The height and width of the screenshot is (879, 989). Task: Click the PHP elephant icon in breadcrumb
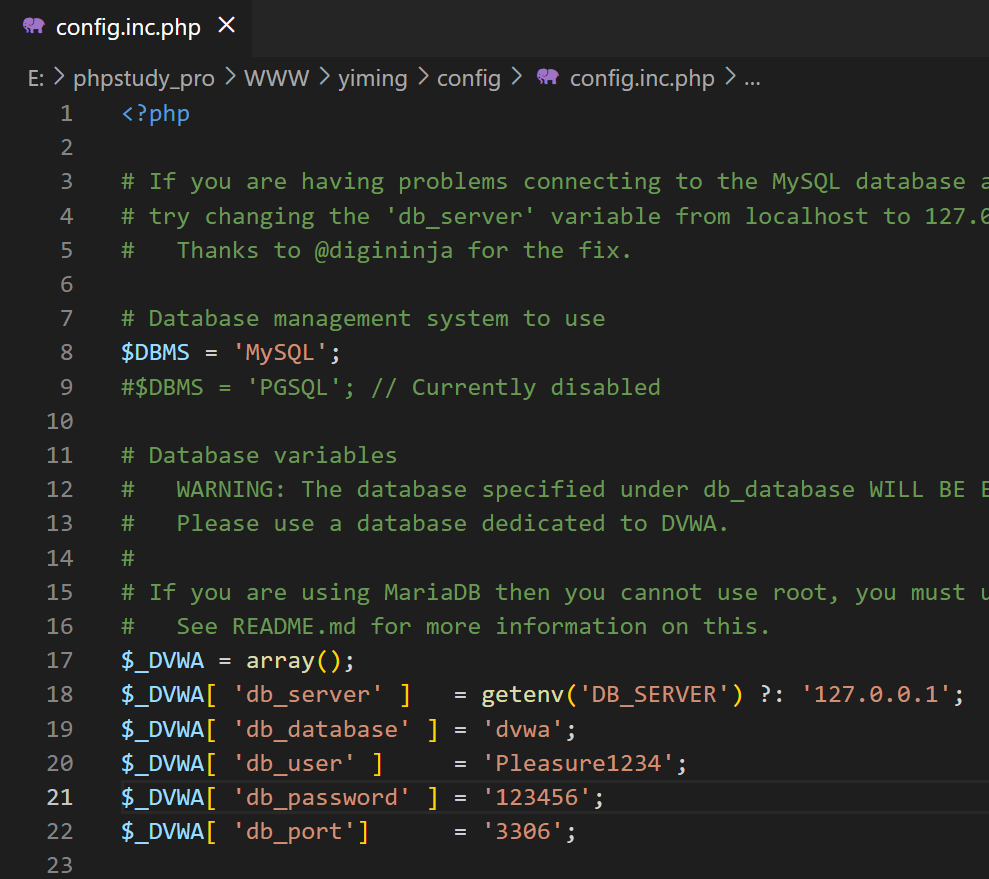[547, 78]
